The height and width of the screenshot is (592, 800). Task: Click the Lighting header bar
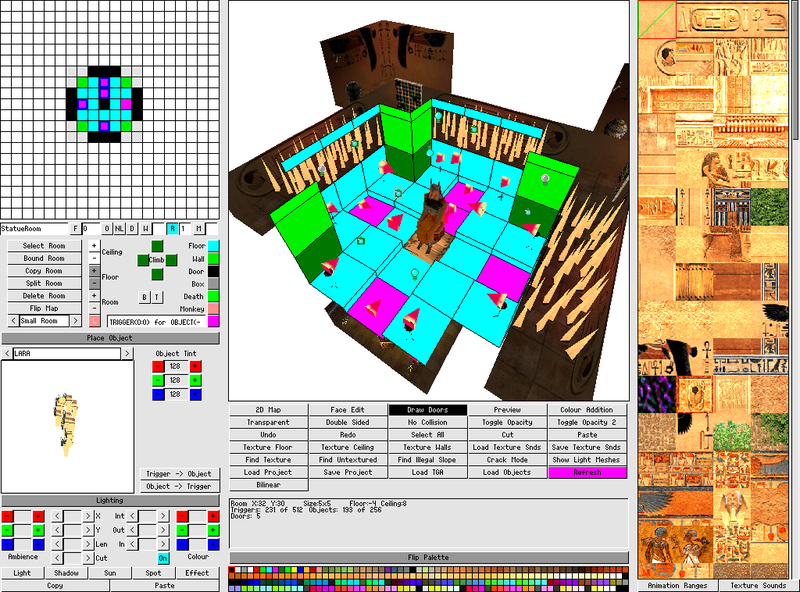110,500
